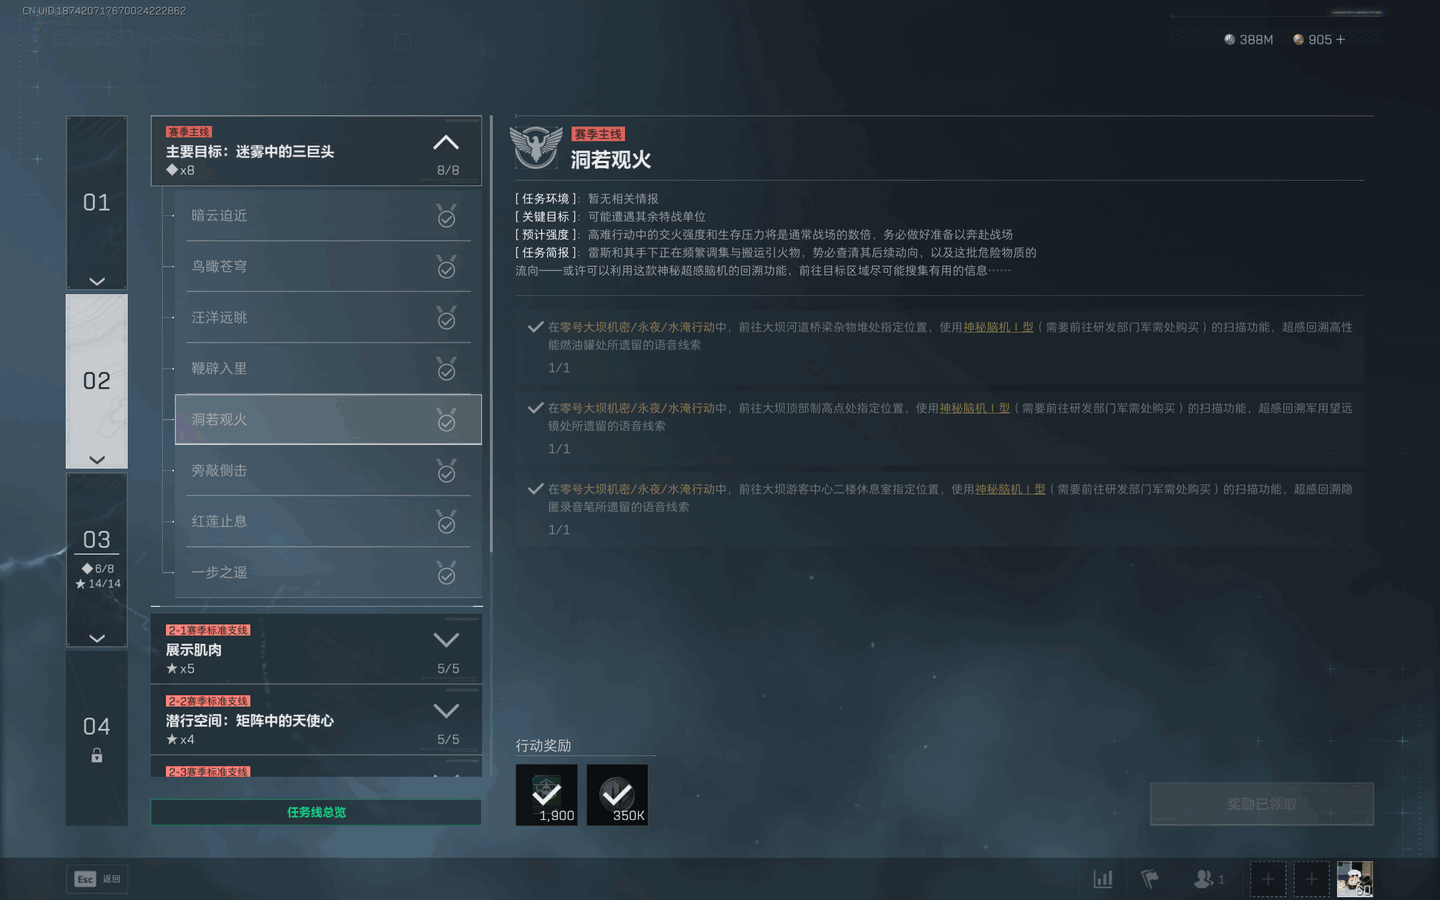Screen dimensions: 1440x900
Task: Click the completion medal on 一步之遥
Action: (447, 573)
